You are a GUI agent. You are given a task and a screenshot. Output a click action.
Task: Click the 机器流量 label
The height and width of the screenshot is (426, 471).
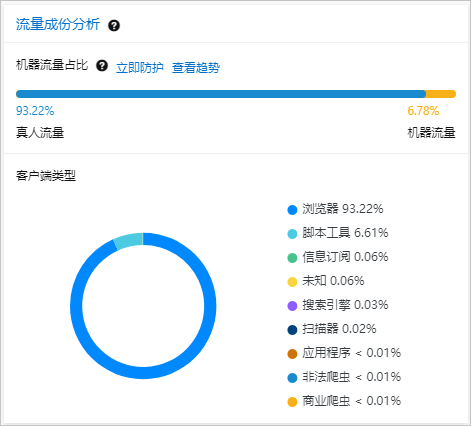[431, 133]
